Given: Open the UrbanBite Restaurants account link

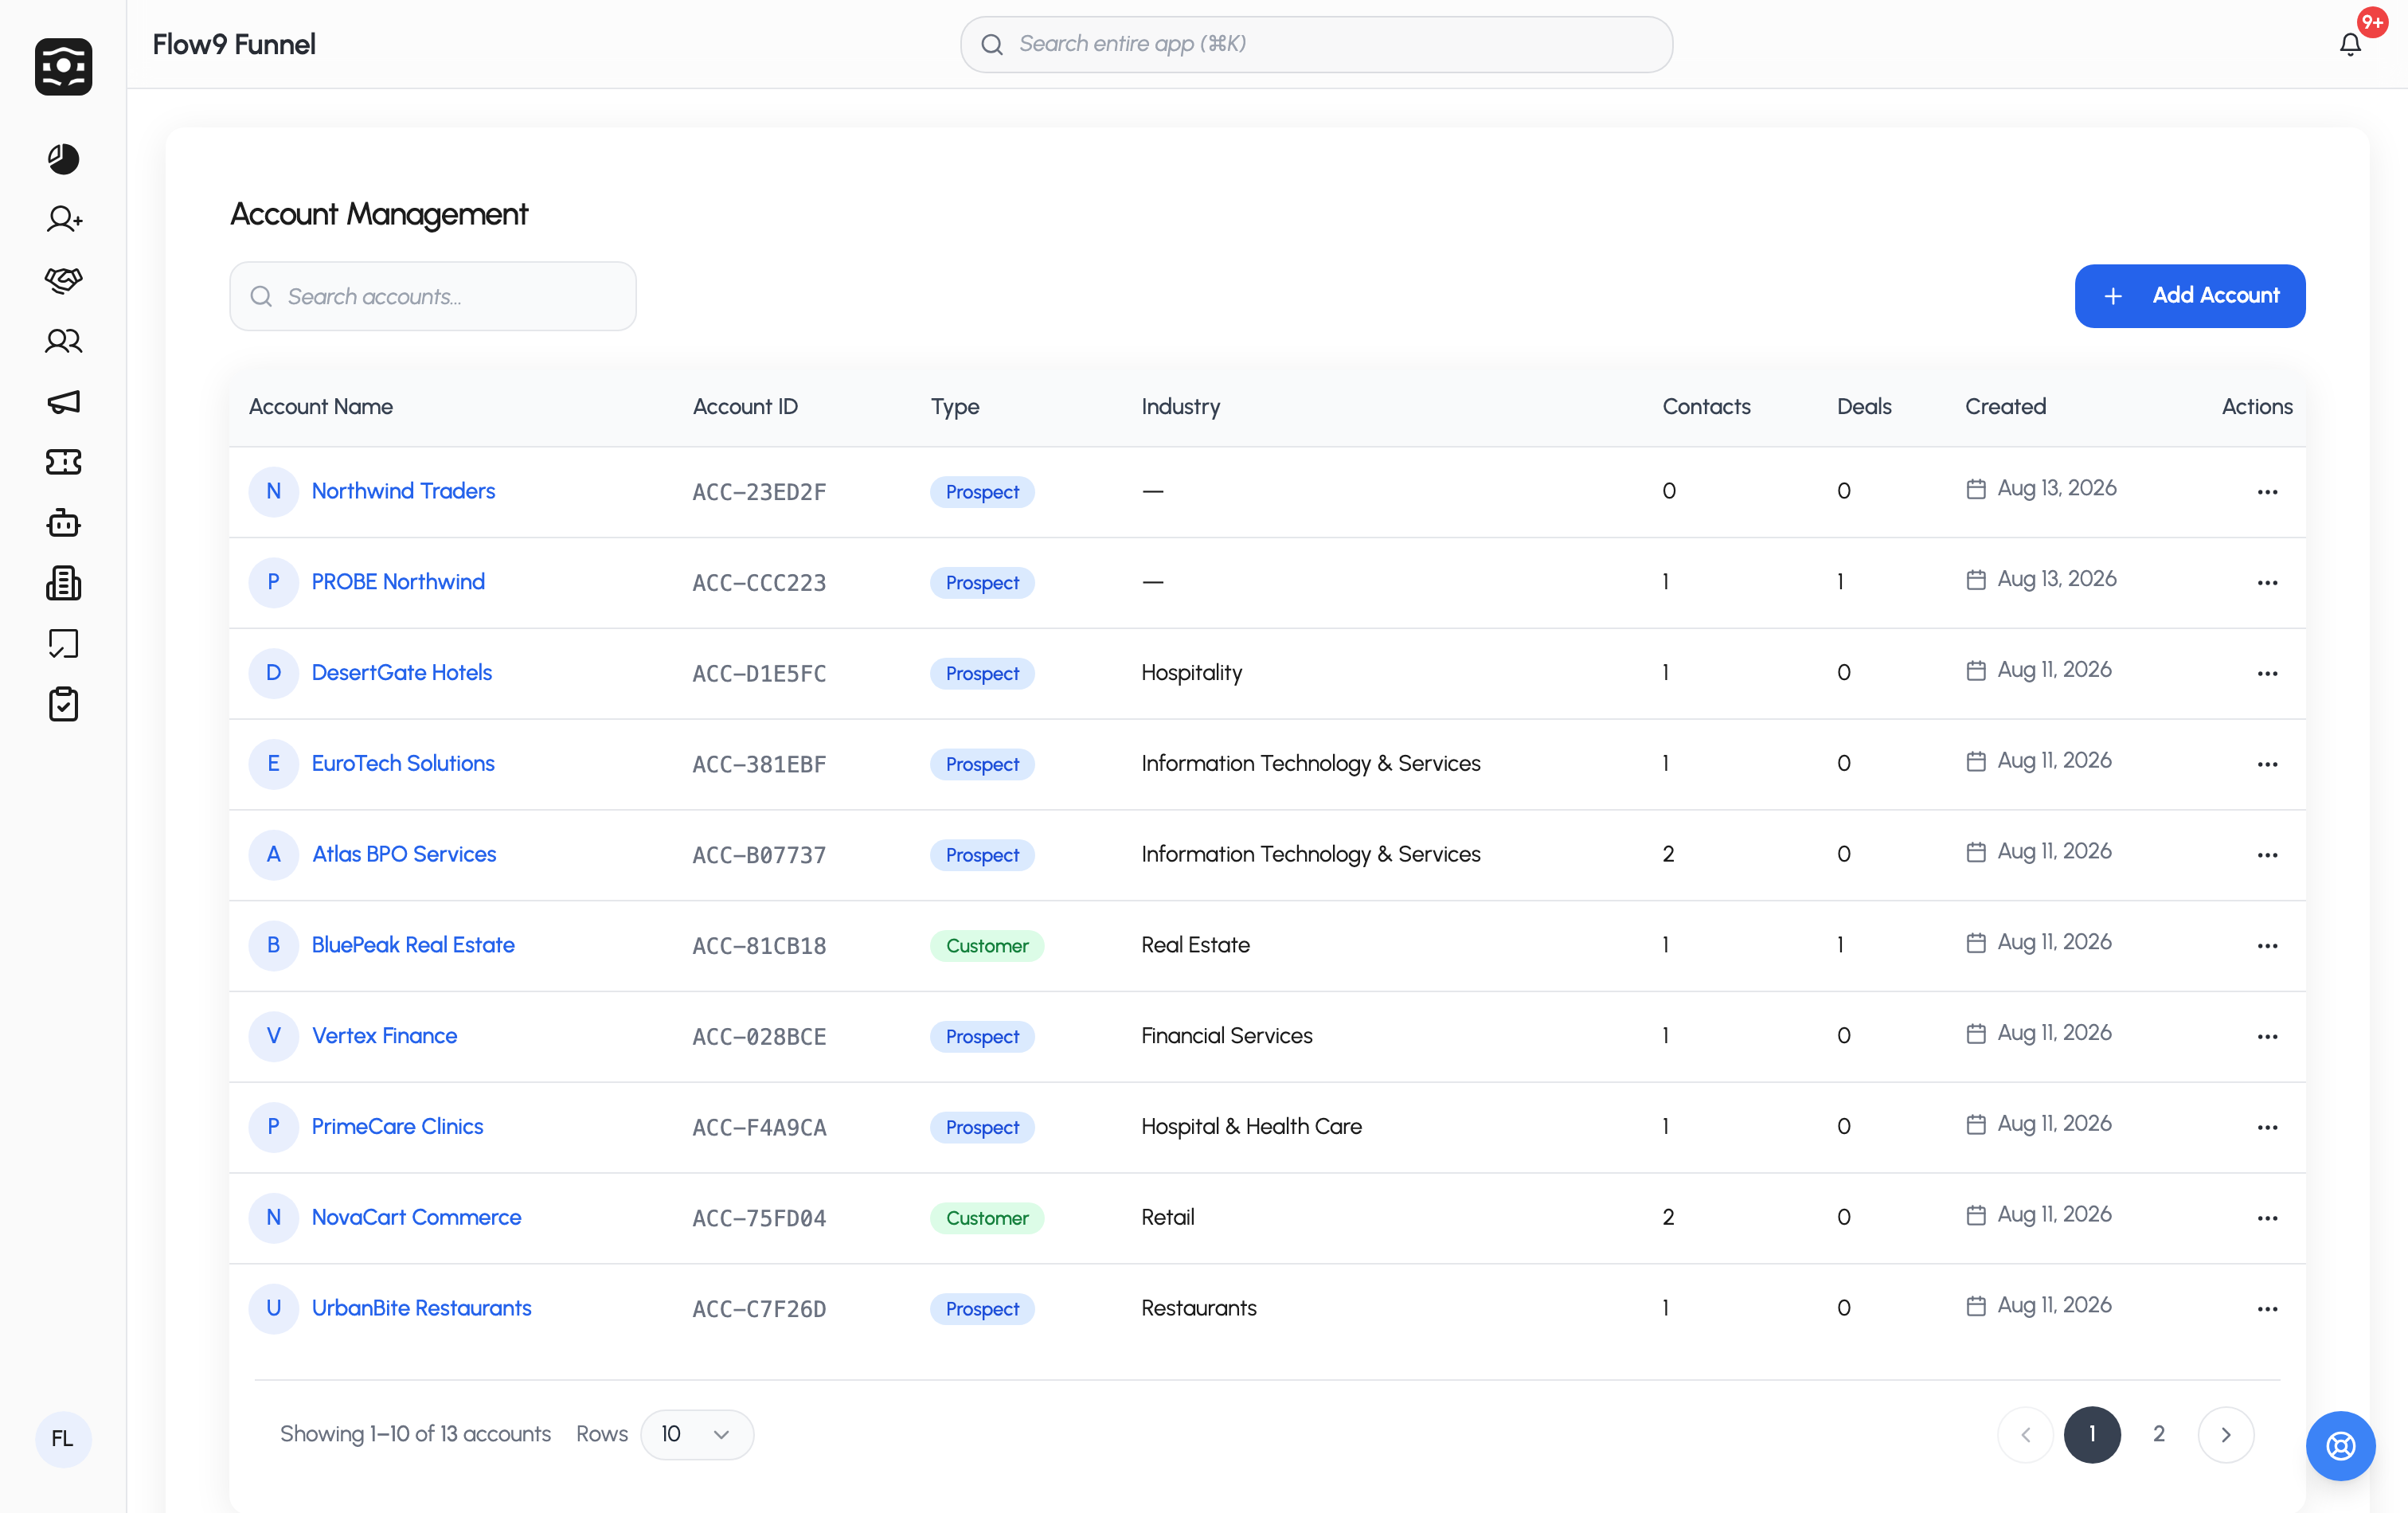Looking at the screenshot, I should [x=421, y=1308].
